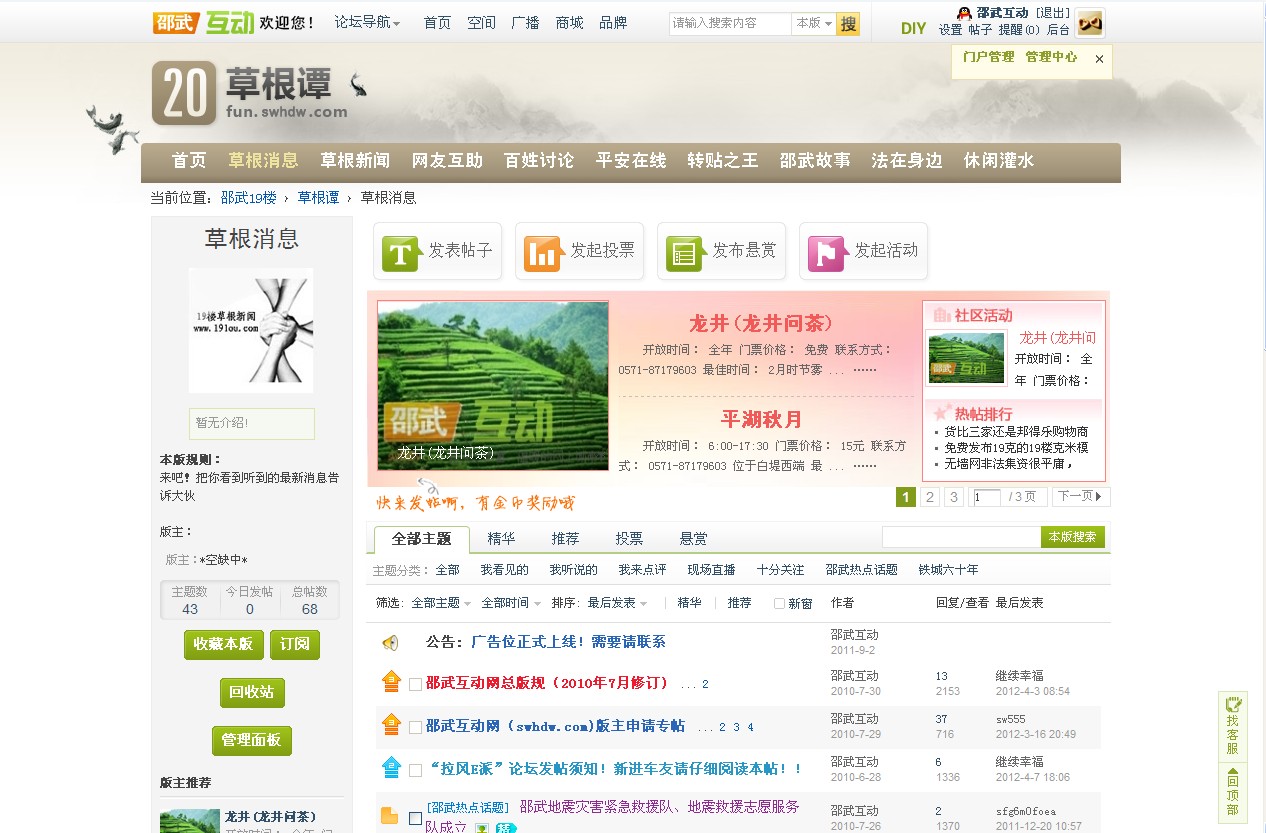Open 空间 in top bar
This screenshot has height=833, width=1266.
[x=481, y=23]
